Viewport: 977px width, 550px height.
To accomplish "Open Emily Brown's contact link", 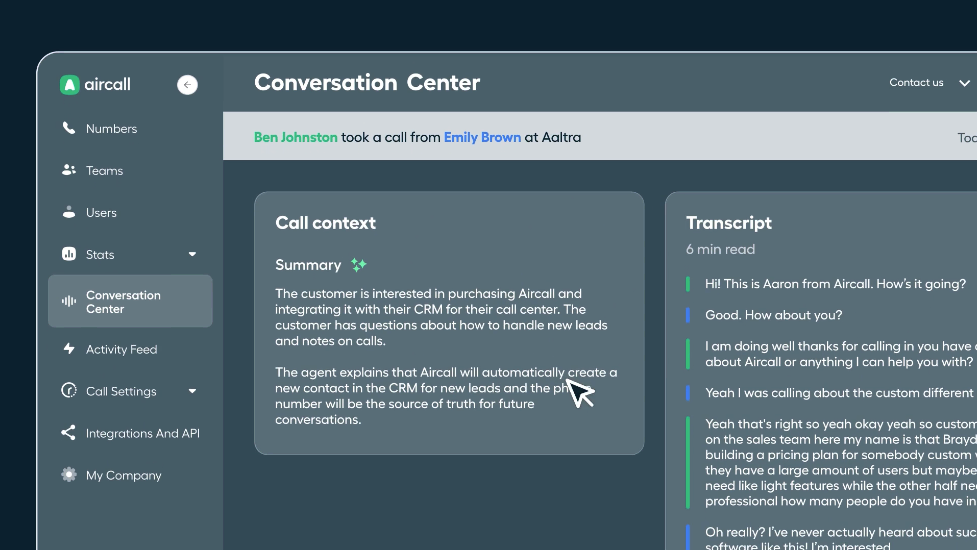I will pyautogui.click(x=482, y=137).
